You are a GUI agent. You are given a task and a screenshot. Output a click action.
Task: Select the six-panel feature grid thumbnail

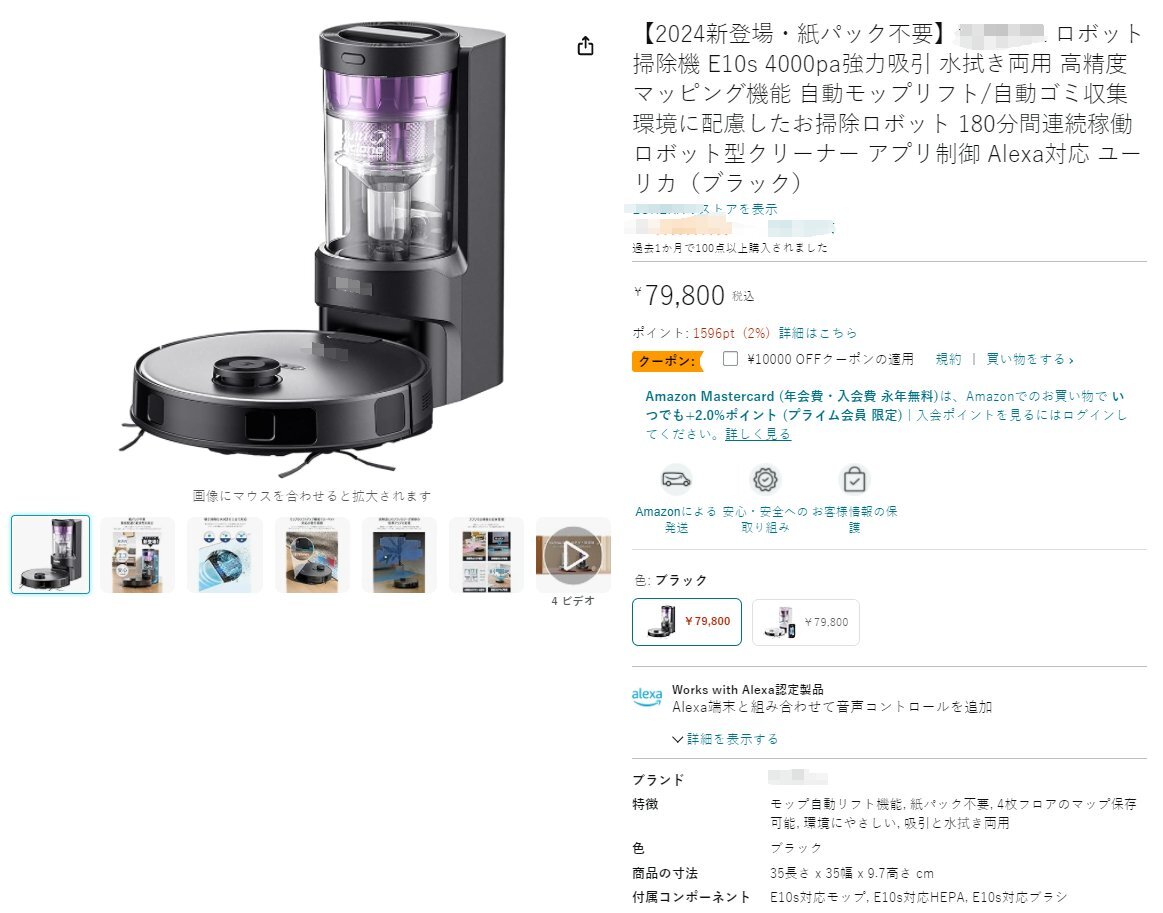pyautogui.click(x=487, y=555)
